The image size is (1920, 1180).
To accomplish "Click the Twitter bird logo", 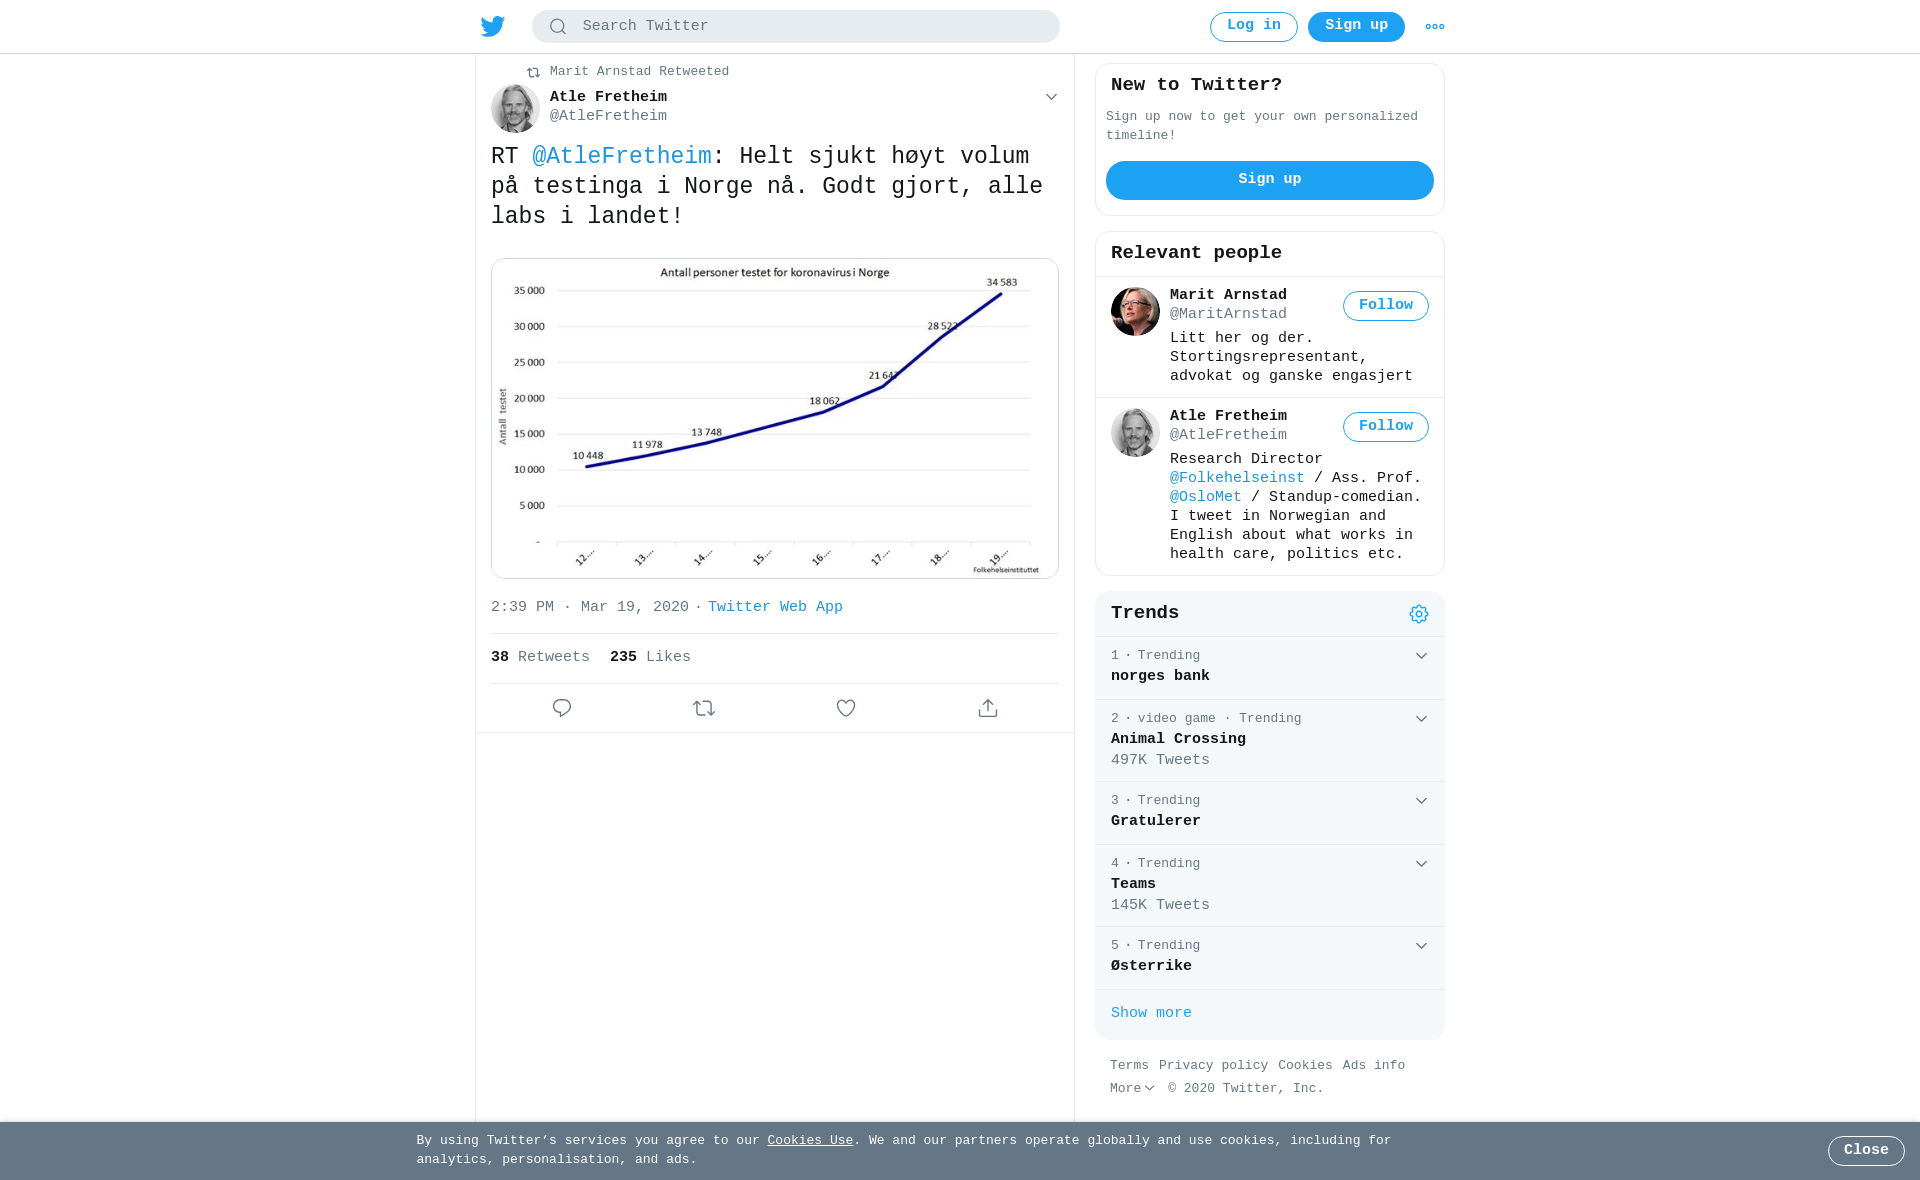I will [493, 26].
